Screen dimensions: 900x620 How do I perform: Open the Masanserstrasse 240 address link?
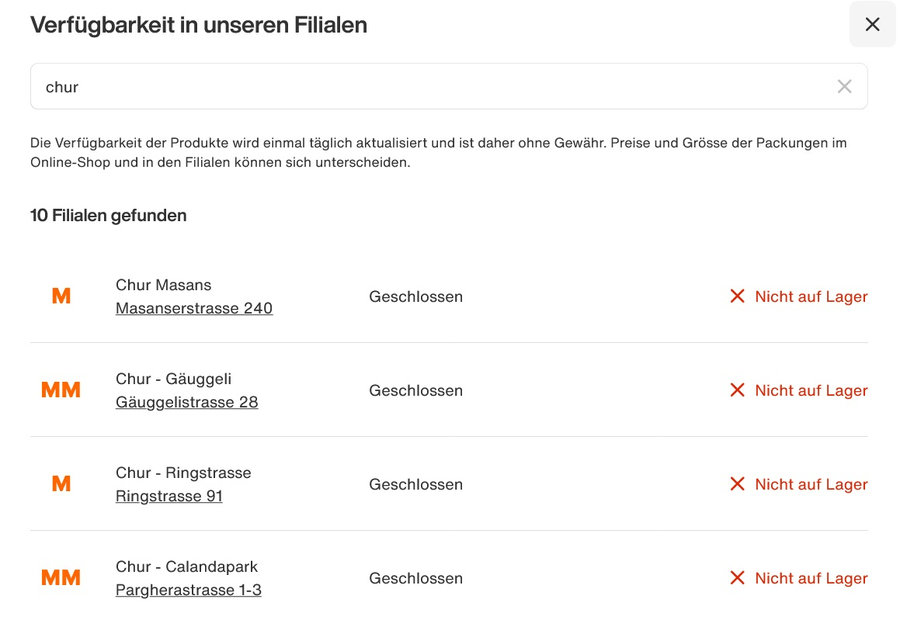(194, 308)
